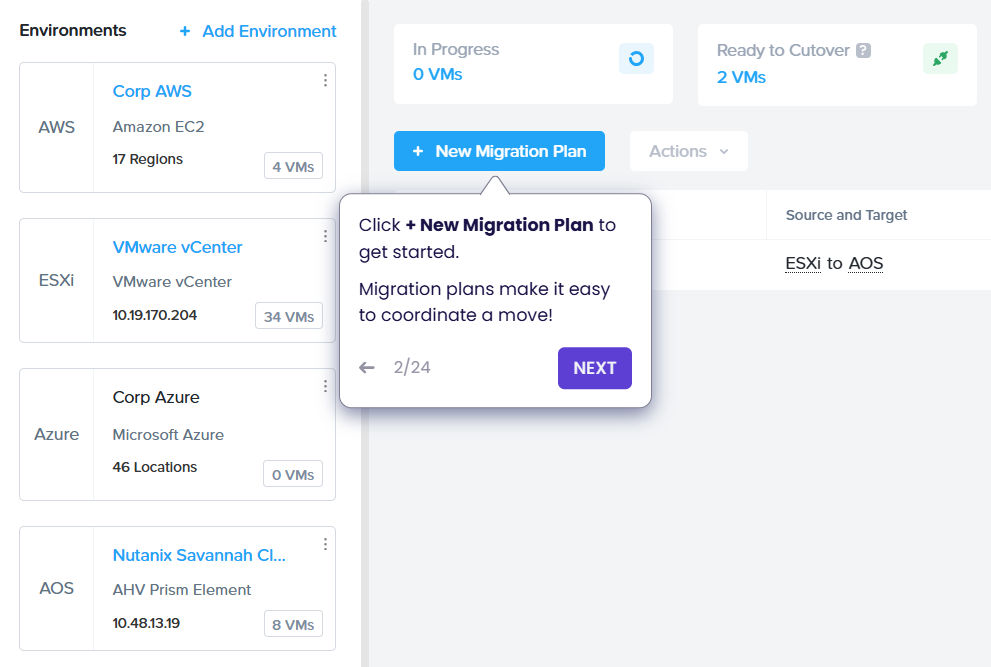Viewport: 991px width, 667px height.
Task: Create a New Migration Plan
Action: (x=499, y=152)
